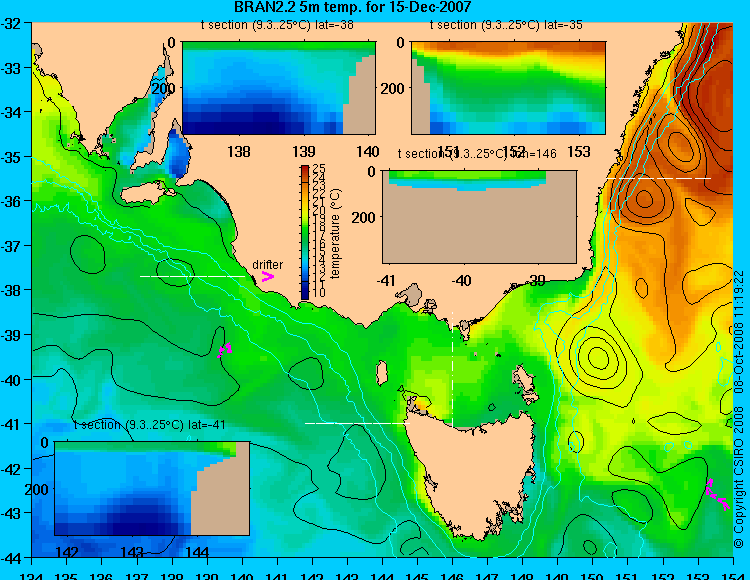This screenshot has width=750, height=580.
Task: Click the "200" depth label of lon=146 inset
Action: coord(364,218)
